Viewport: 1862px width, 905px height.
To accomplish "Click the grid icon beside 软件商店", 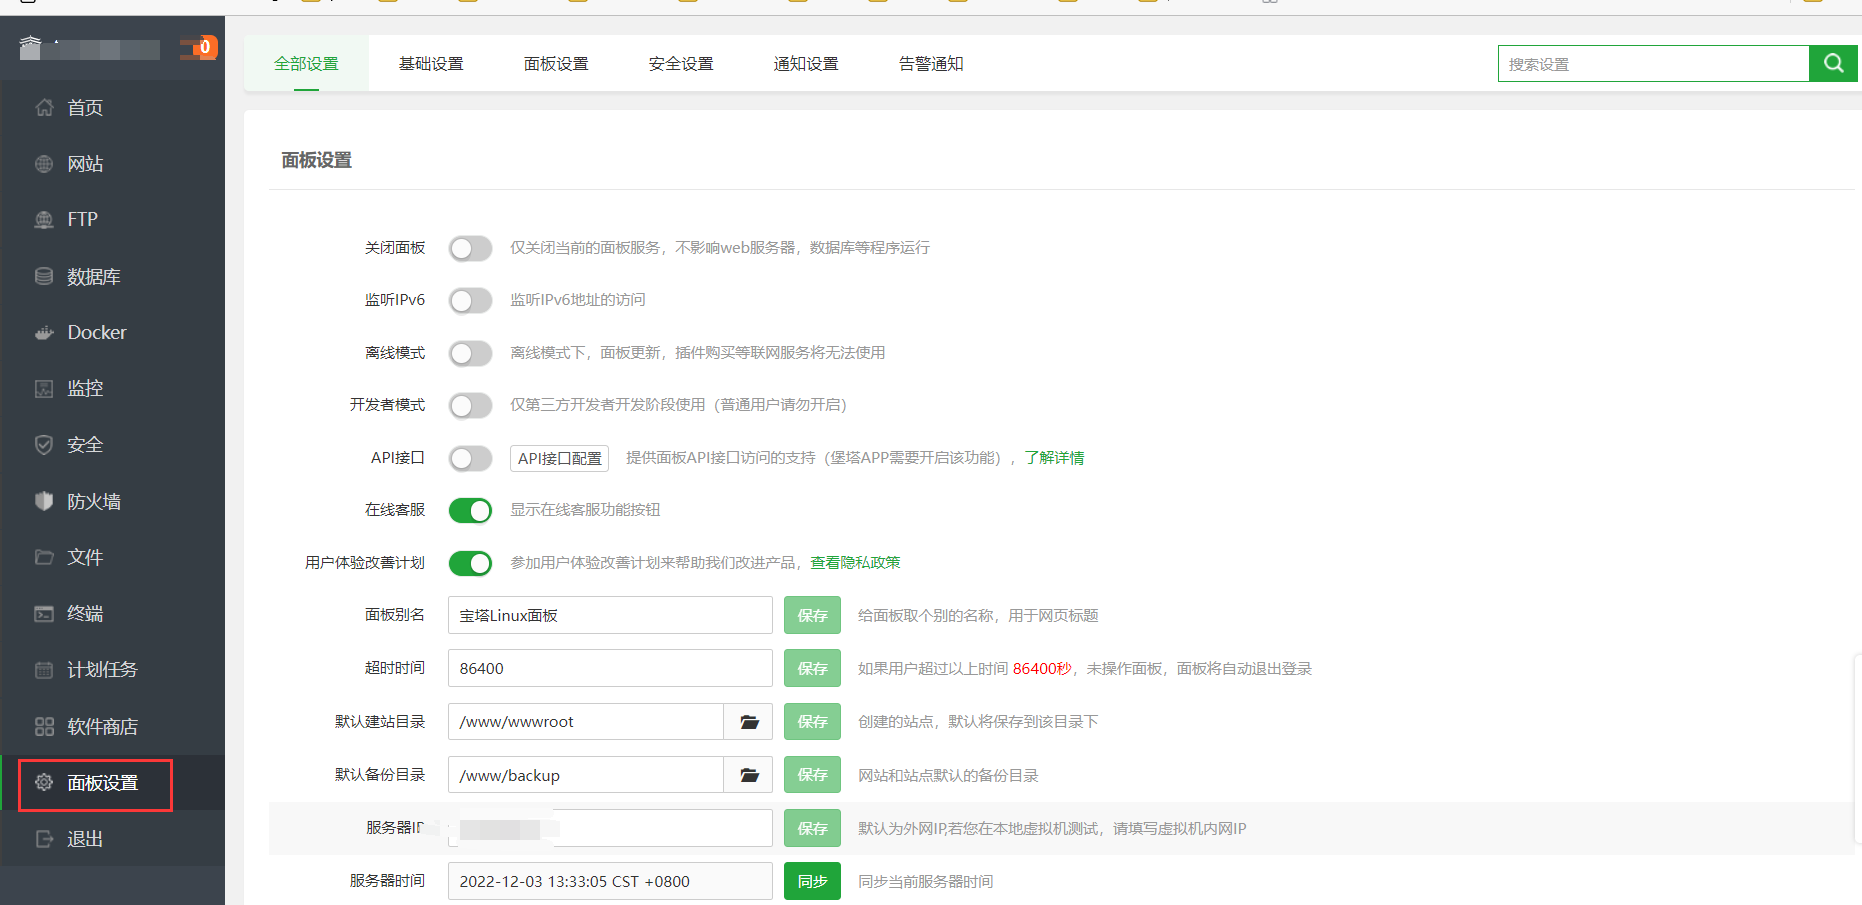I will coord(44,726).
